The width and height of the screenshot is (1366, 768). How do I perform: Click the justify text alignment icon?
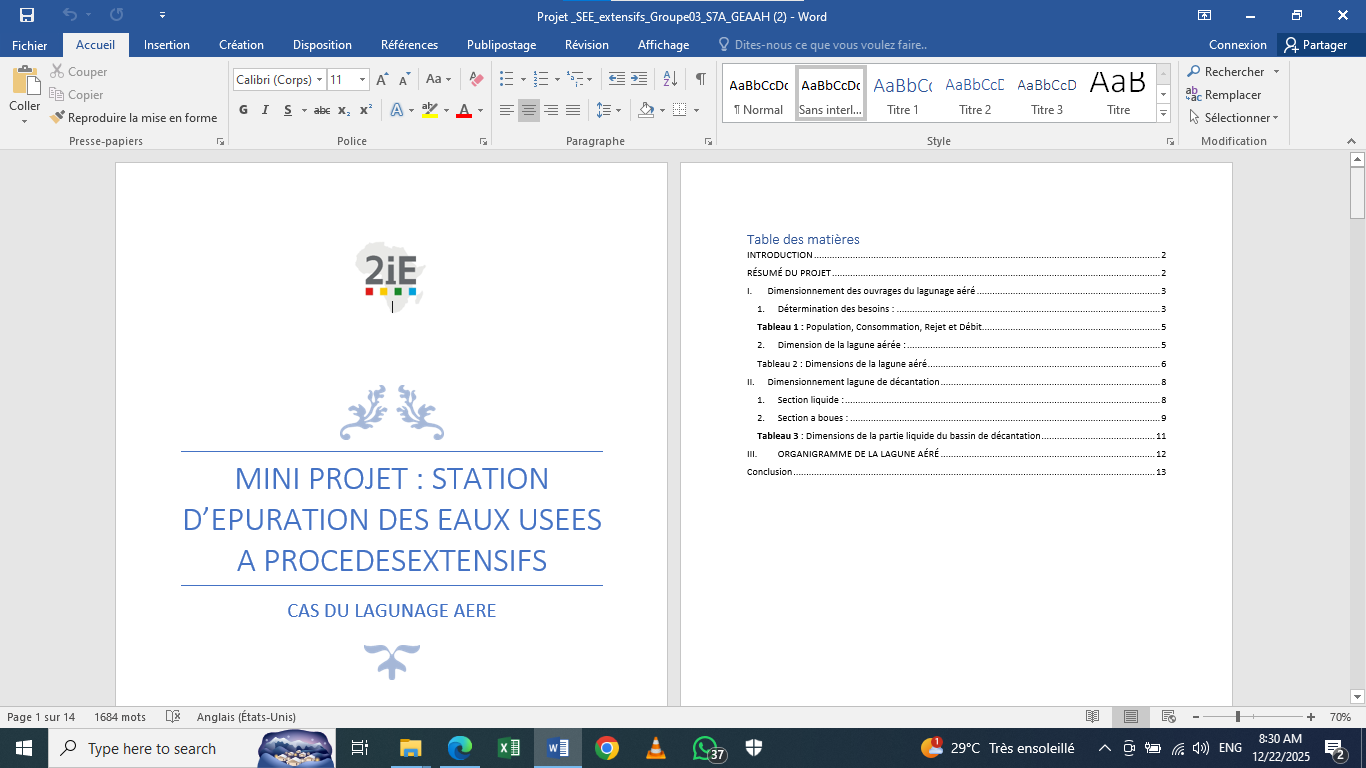573,110
